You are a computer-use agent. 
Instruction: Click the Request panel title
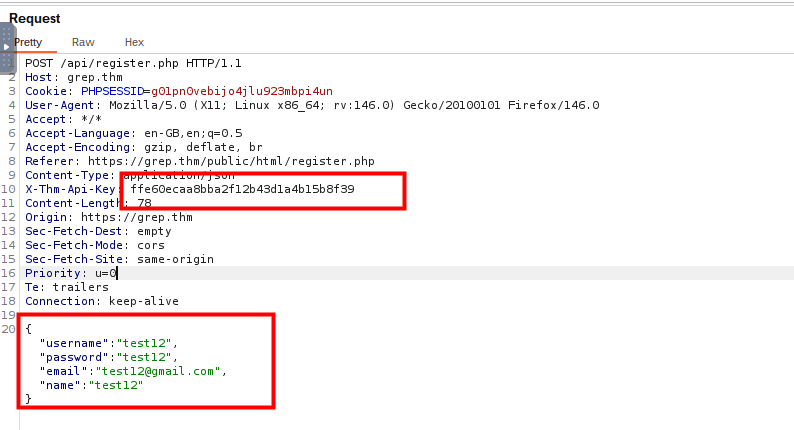35,18
